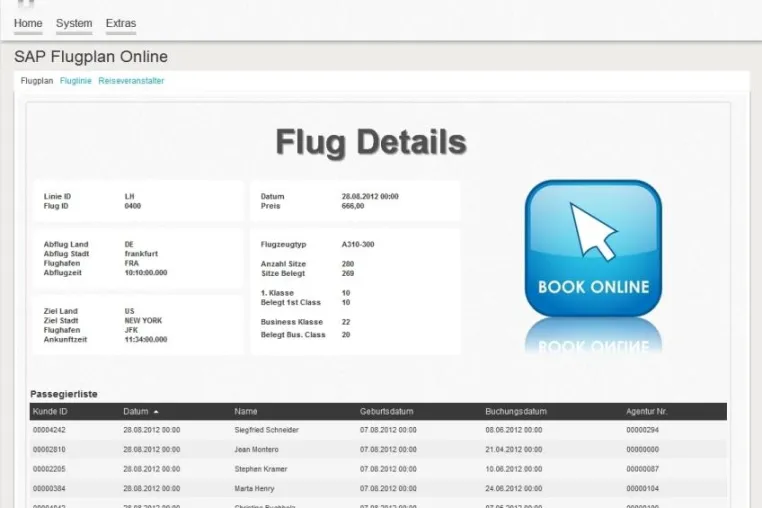Switch to the Reiseveranstalter tab
Screen dimensions: 762x508
click(131, 81)
